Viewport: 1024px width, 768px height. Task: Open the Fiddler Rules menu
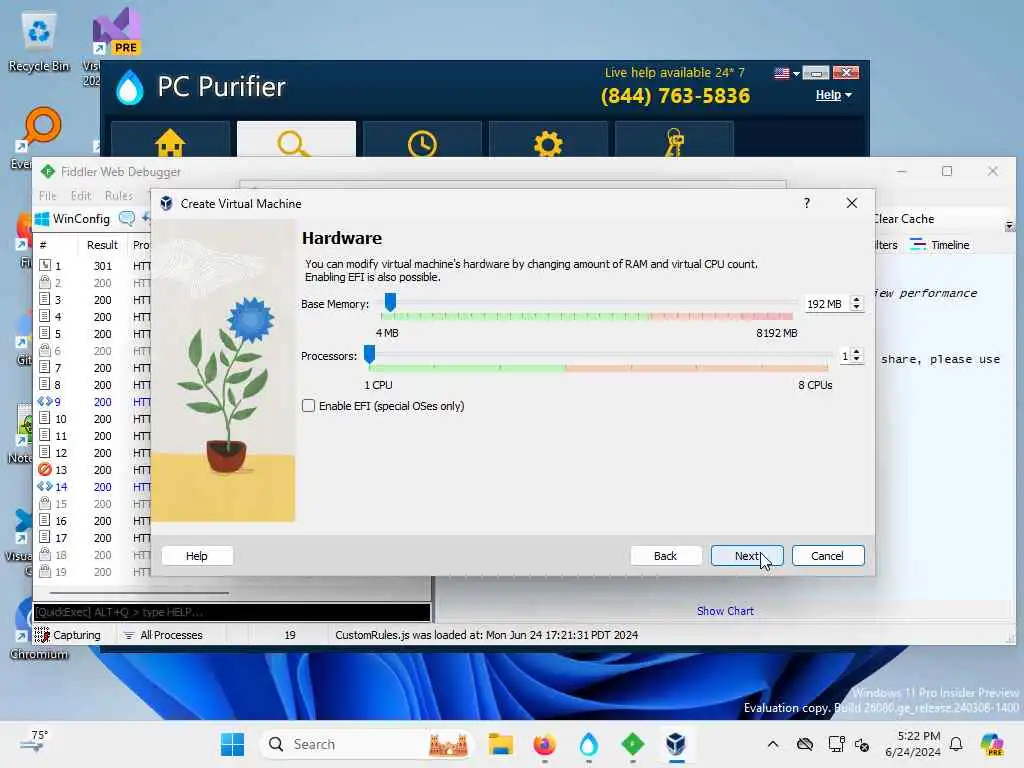119,195
